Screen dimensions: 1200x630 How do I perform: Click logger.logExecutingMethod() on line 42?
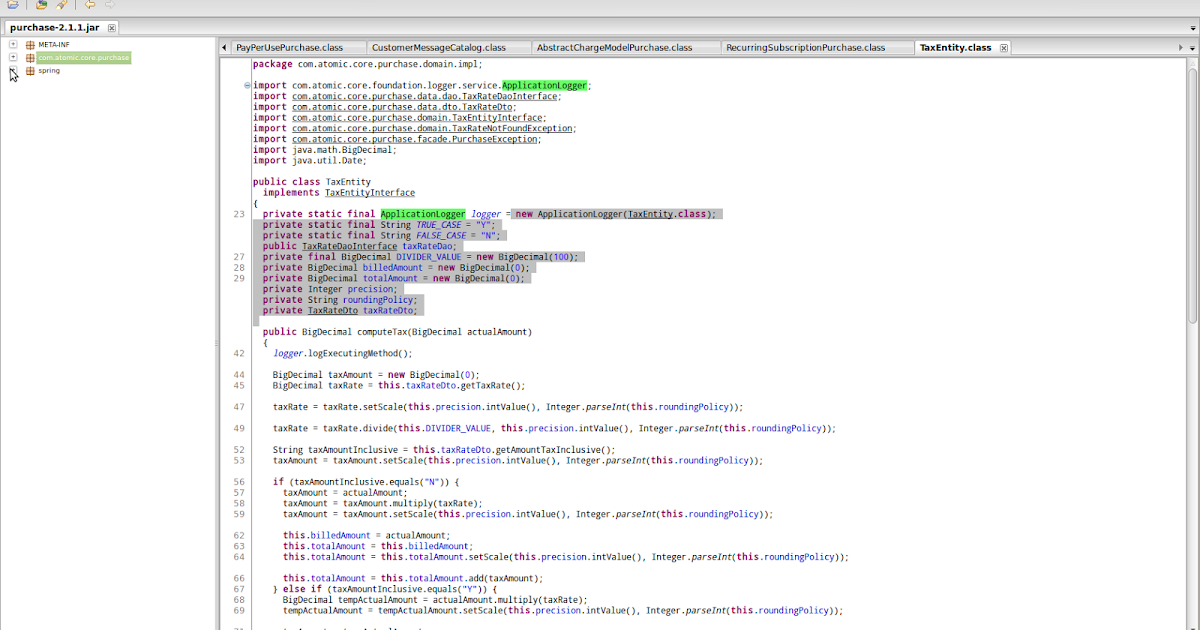[342, 353]
